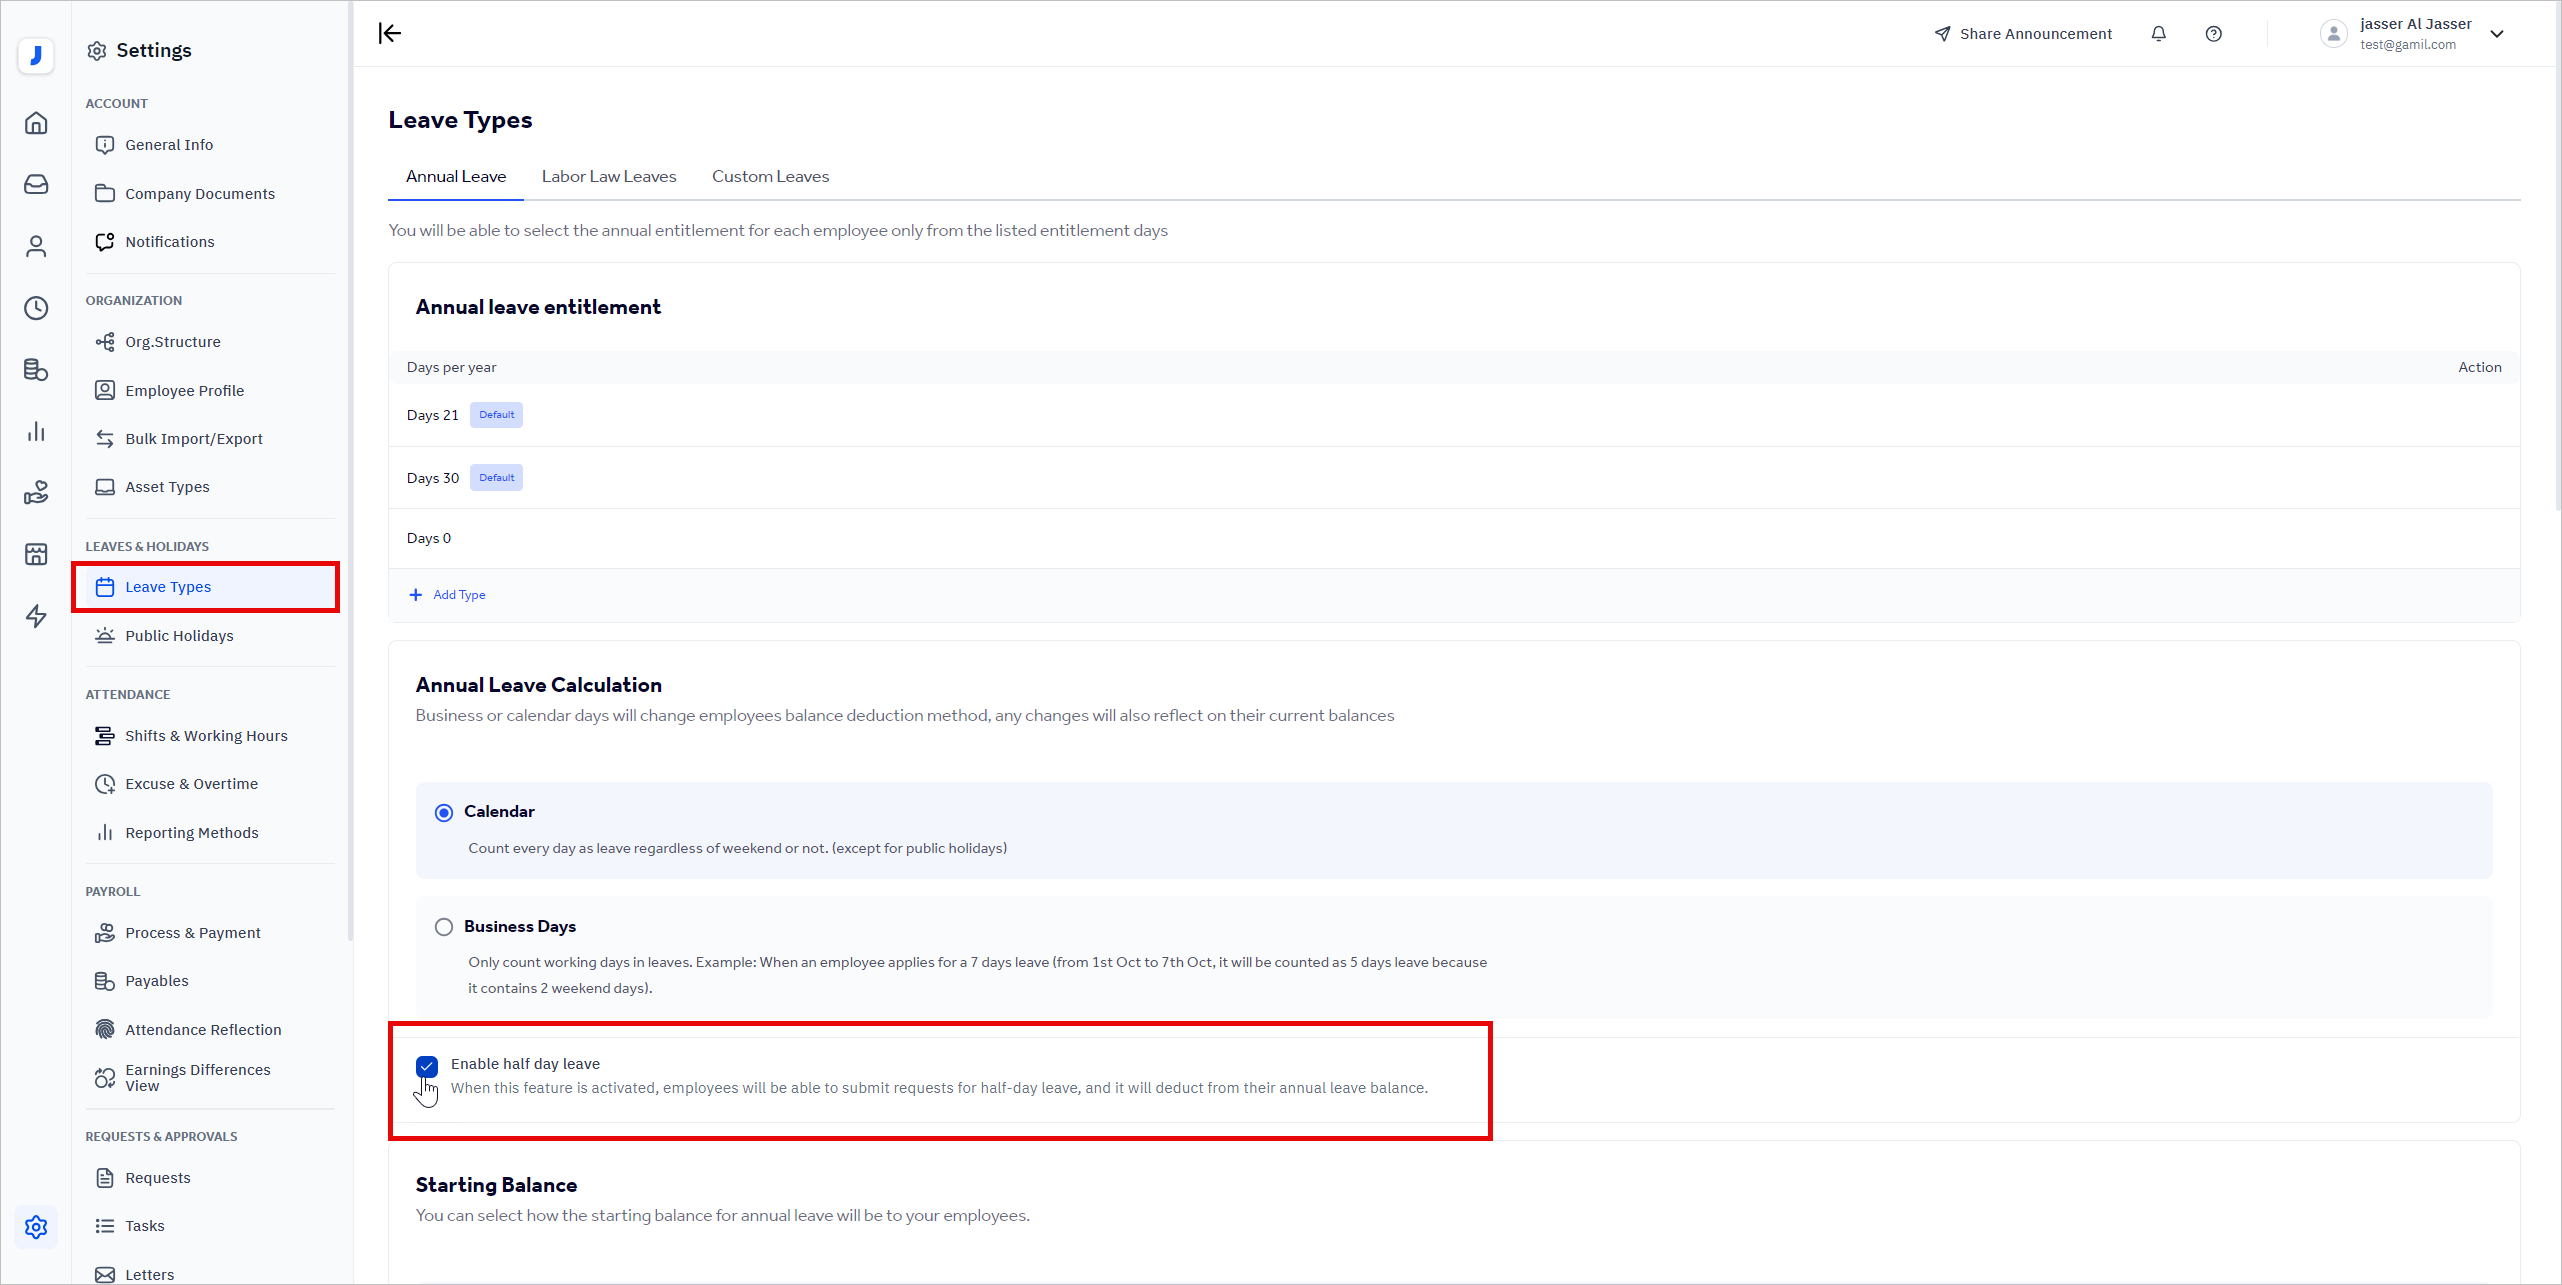
Task: Go to Shifts & Working Hours
Action: point(206,736)
